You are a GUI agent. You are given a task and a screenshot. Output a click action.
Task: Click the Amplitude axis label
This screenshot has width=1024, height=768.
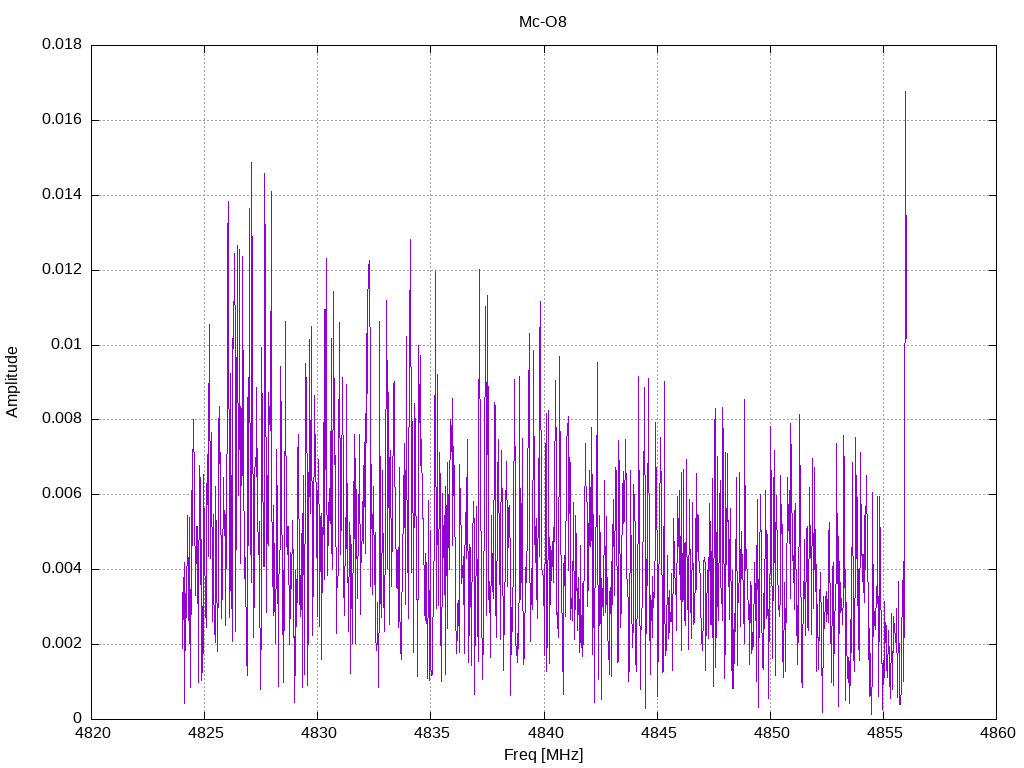tap(12, 382)
